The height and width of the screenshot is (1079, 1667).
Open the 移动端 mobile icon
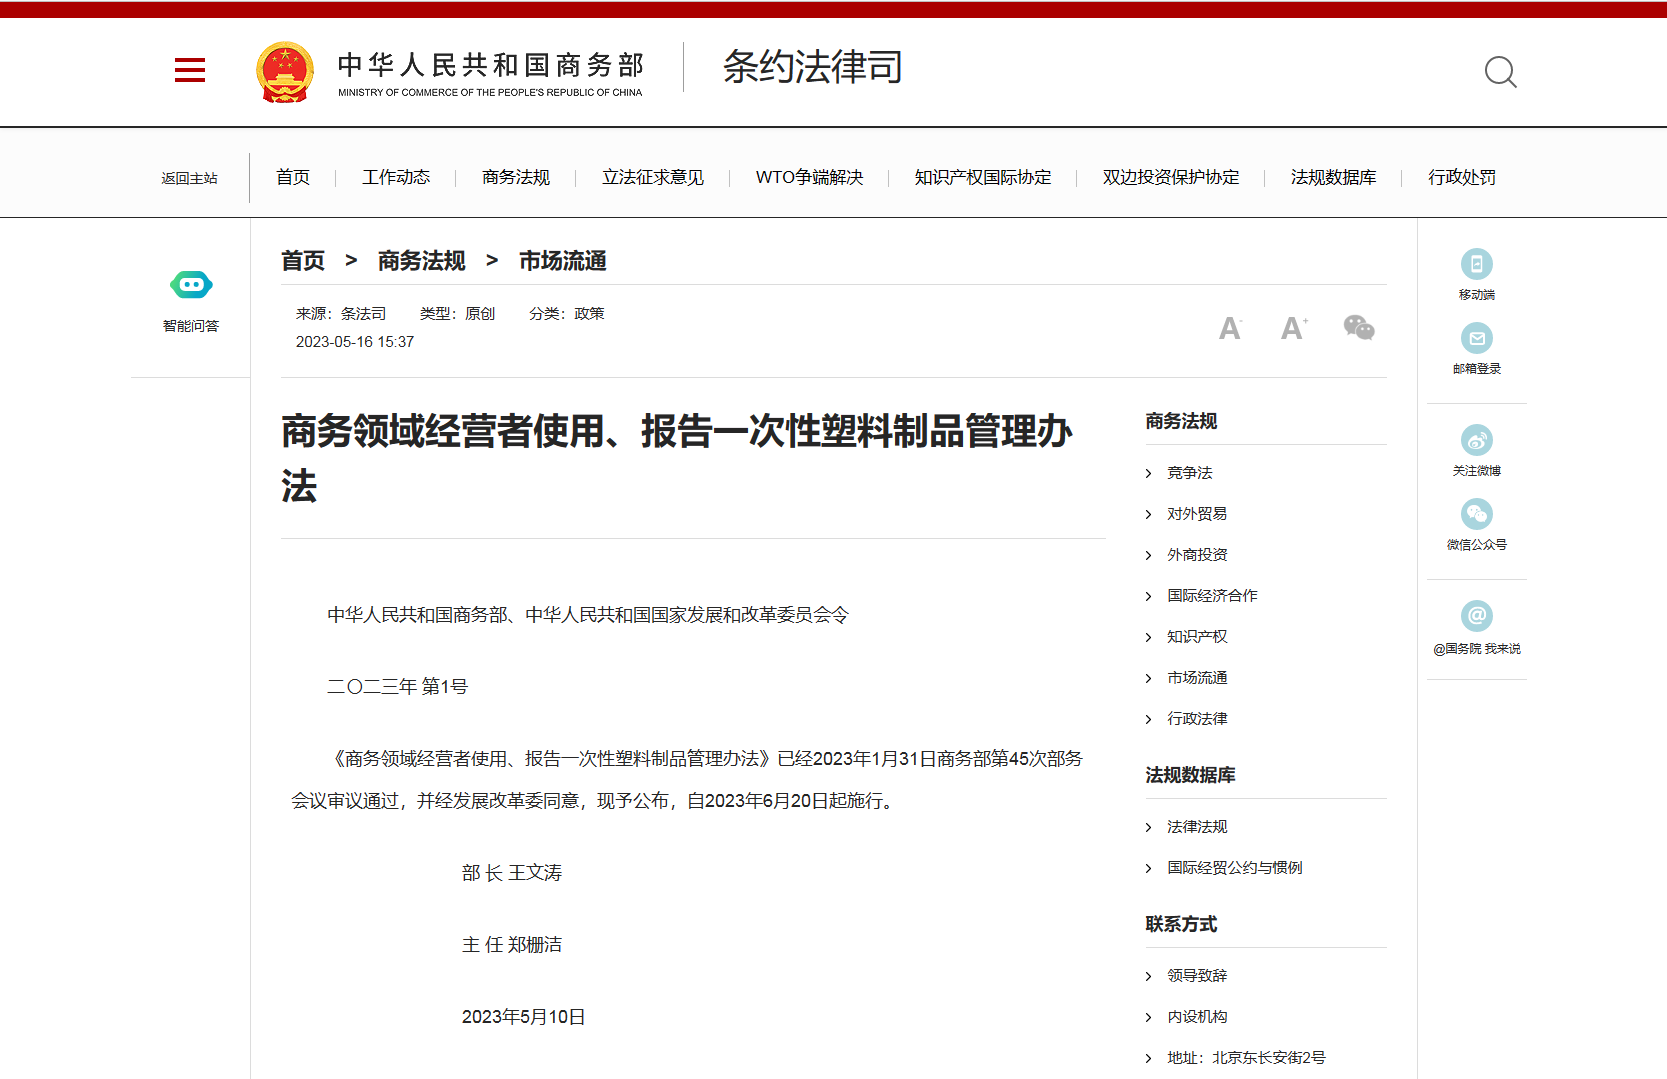pos(1476,264)
